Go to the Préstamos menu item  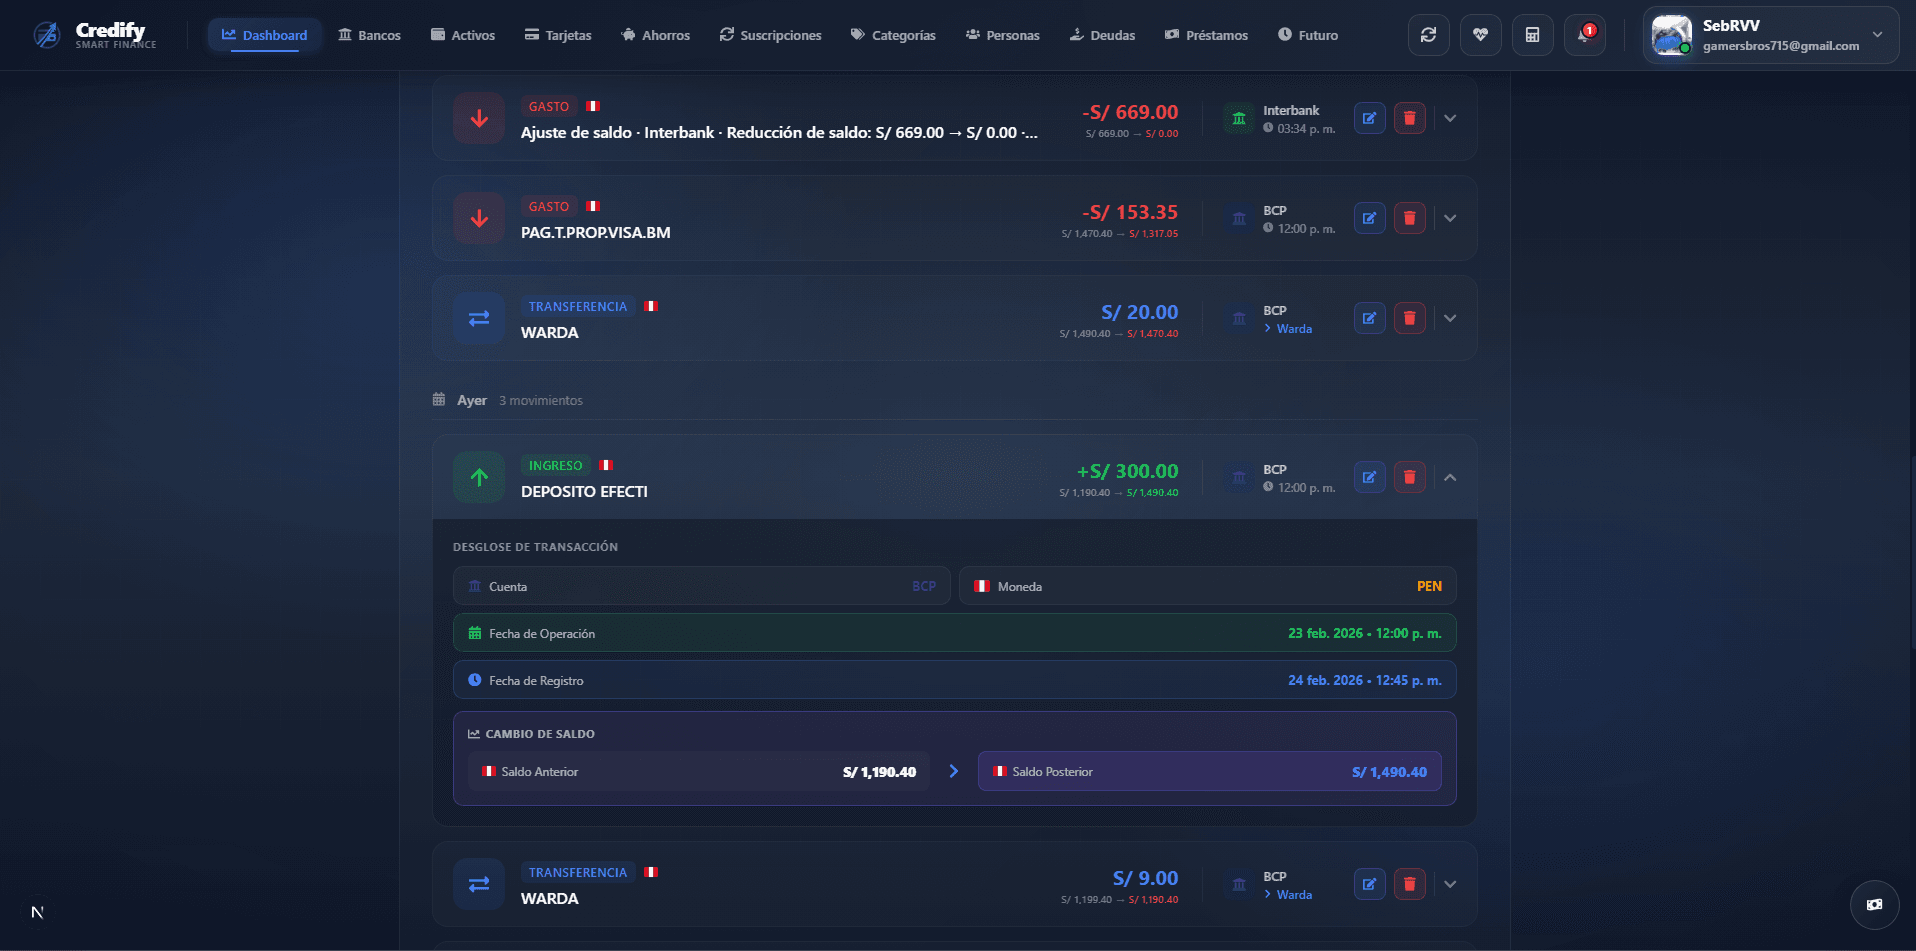1206,34
